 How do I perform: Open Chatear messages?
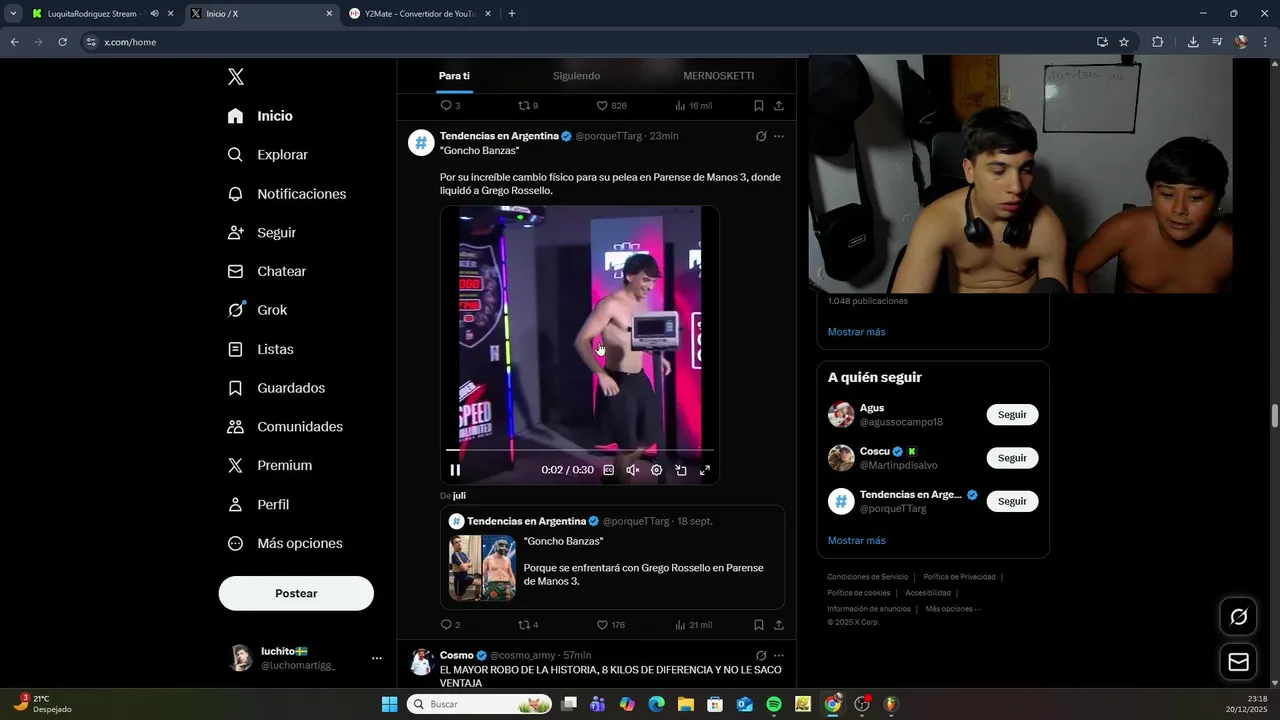click(266, 271)
